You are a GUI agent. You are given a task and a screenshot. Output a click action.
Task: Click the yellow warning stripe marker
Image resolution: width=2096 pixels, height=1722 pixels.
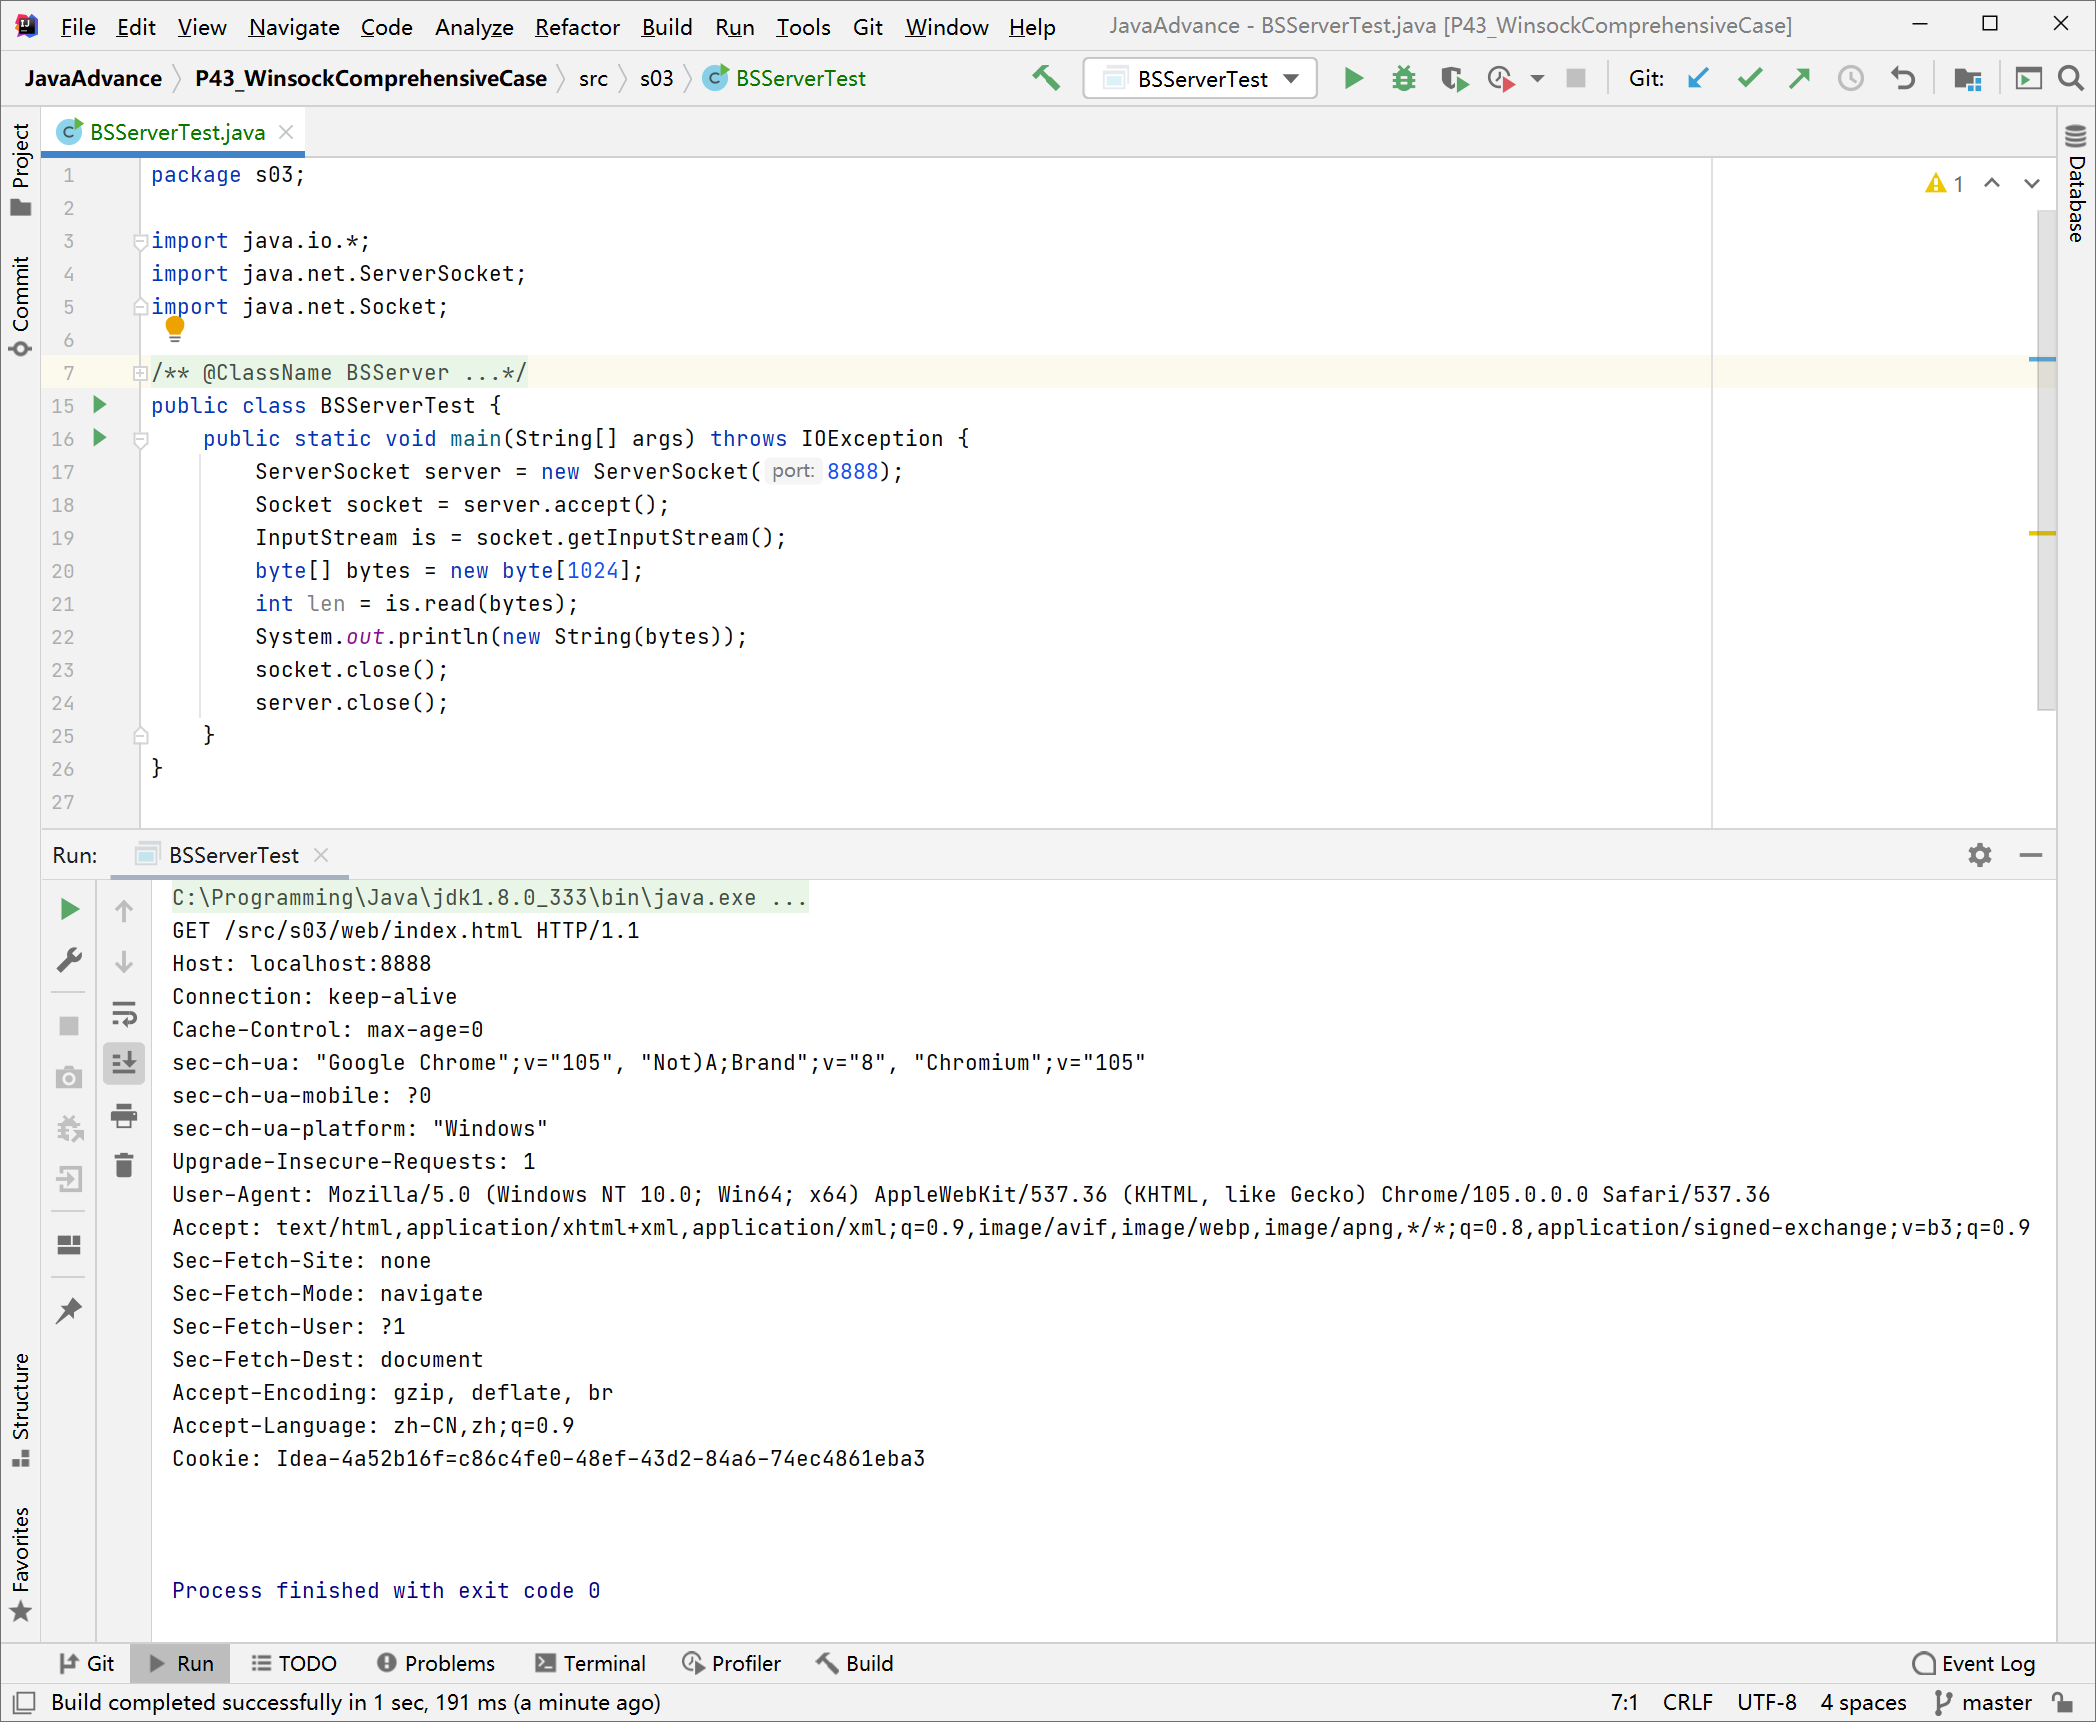(x=2042, y=534)
